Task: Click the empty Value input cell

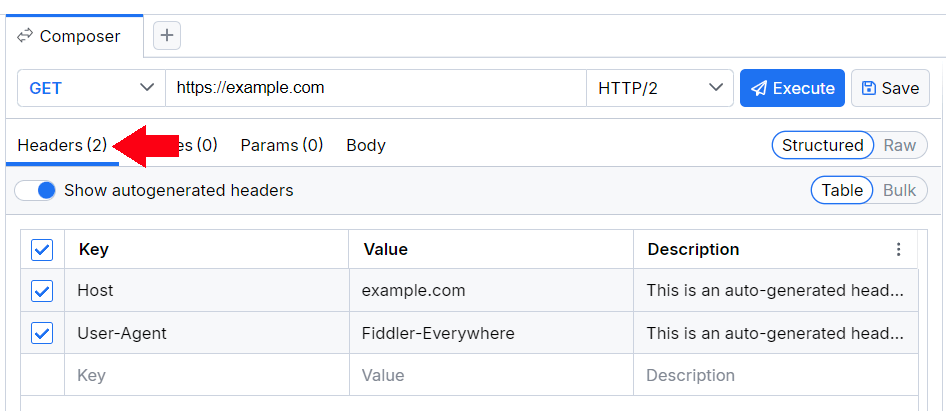Action: [x=490, y=376]
